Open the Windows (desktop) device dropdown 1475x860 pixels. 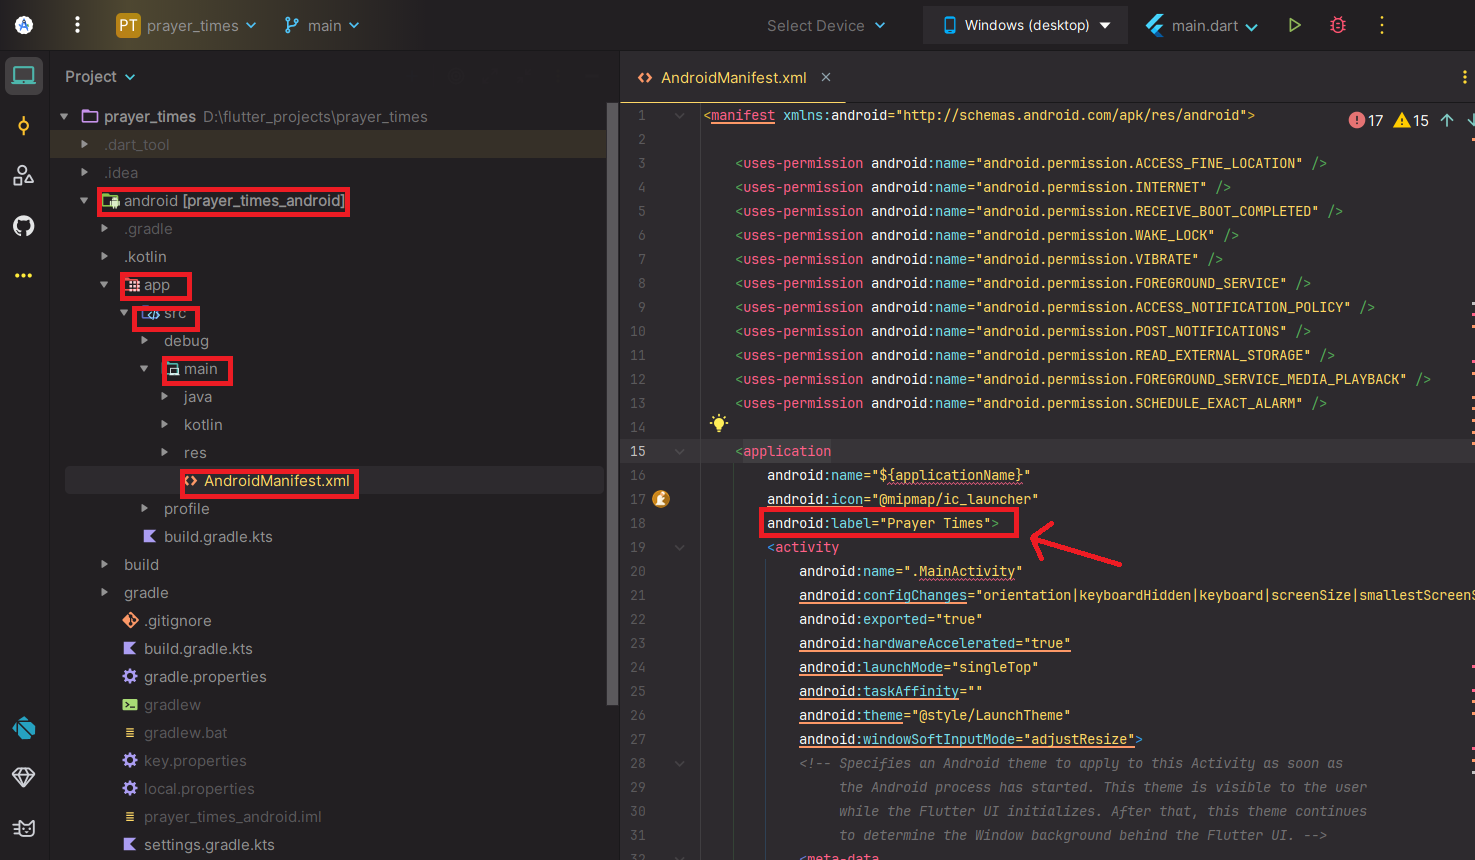(x=1026, y=25)
